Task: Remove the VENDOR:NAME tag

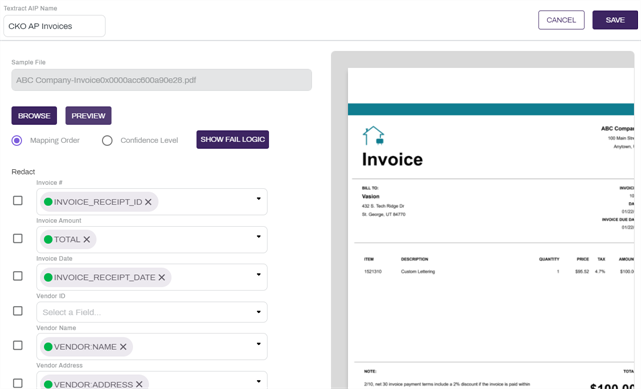Action: 123,347
